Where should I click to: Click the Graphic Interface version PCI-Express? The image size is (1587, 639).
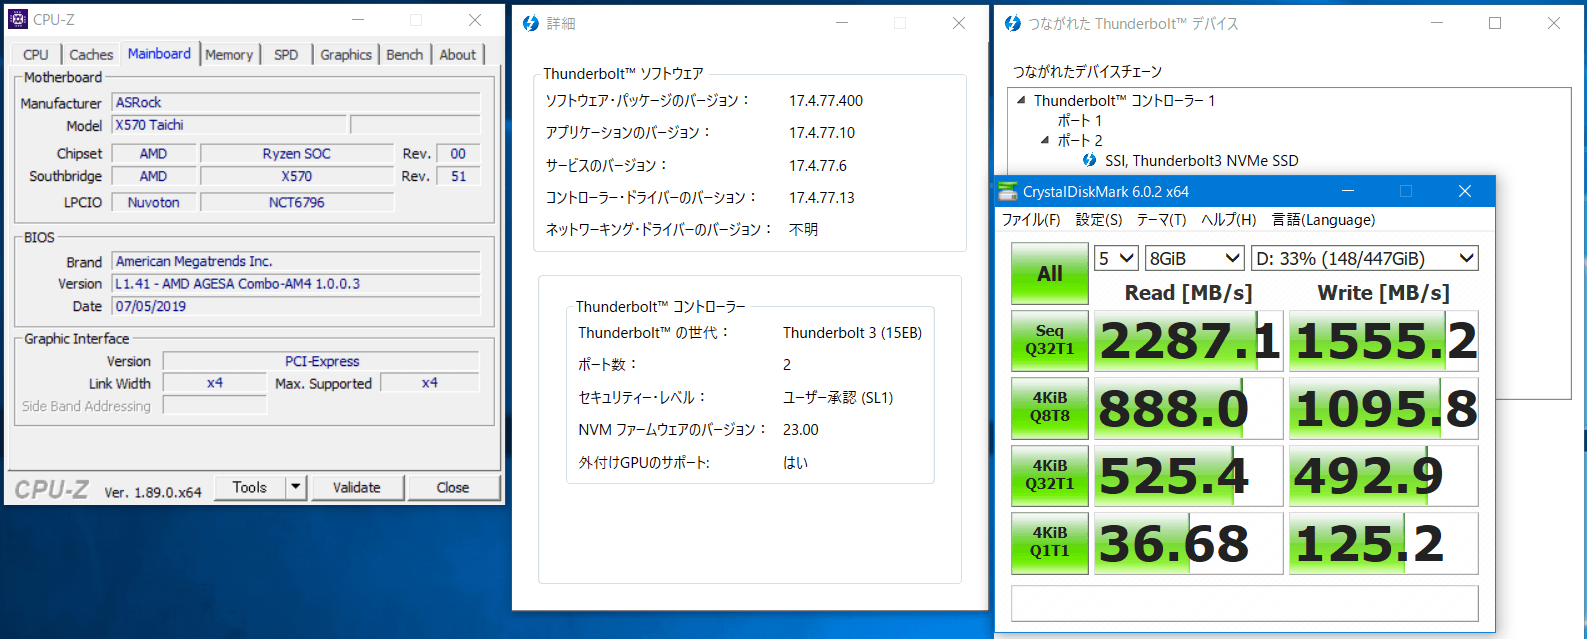click(x=321, y=361)
